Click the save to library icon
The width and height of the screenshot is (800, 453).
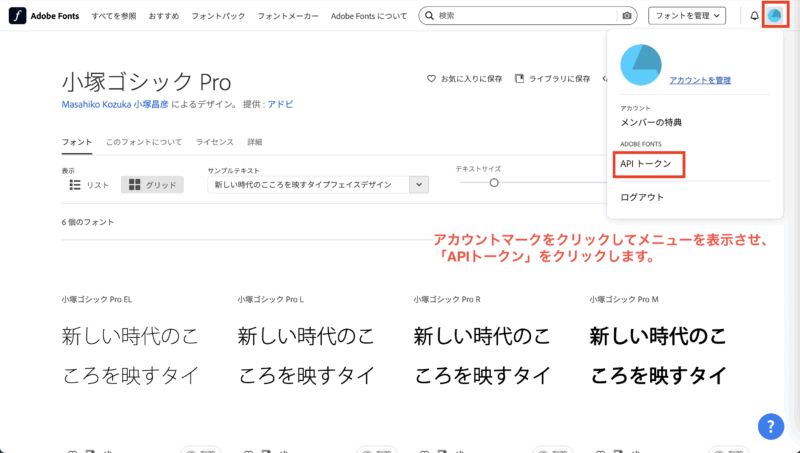click(x=519, y=79)
